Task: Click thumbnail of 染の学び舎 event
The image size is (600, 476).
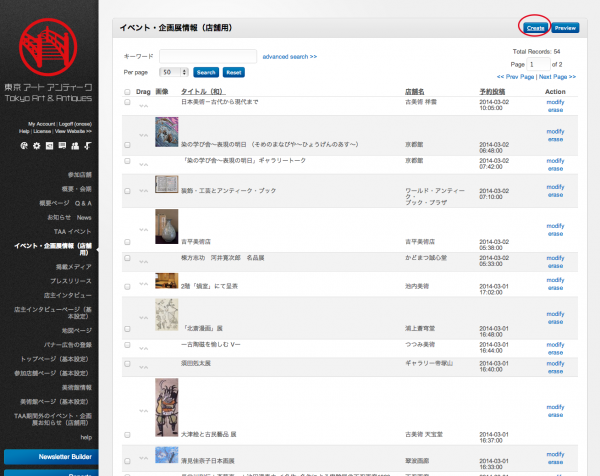Action: [x=166, y=130]
